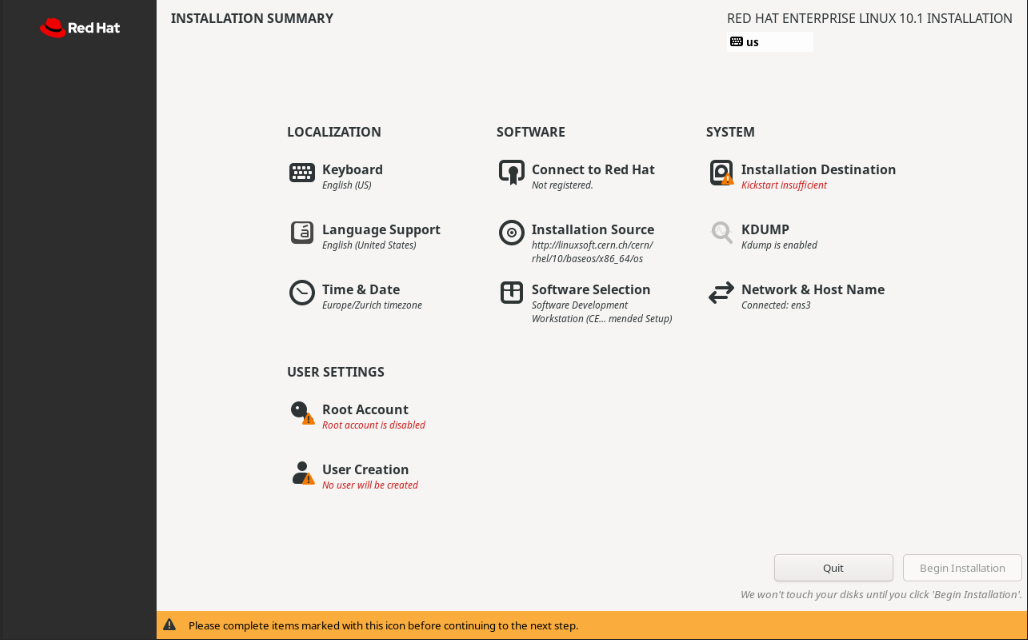
Task: Open Language Support via its icon
Action: (x=302, y=233)
